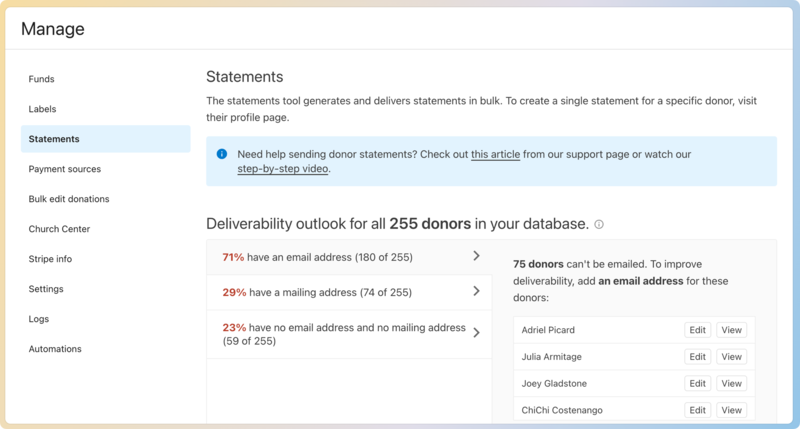Expand the 29% mailing address row chevron
Image resolution: width=800 pixels, height=429 pixels.
click(x=477, y=291)
